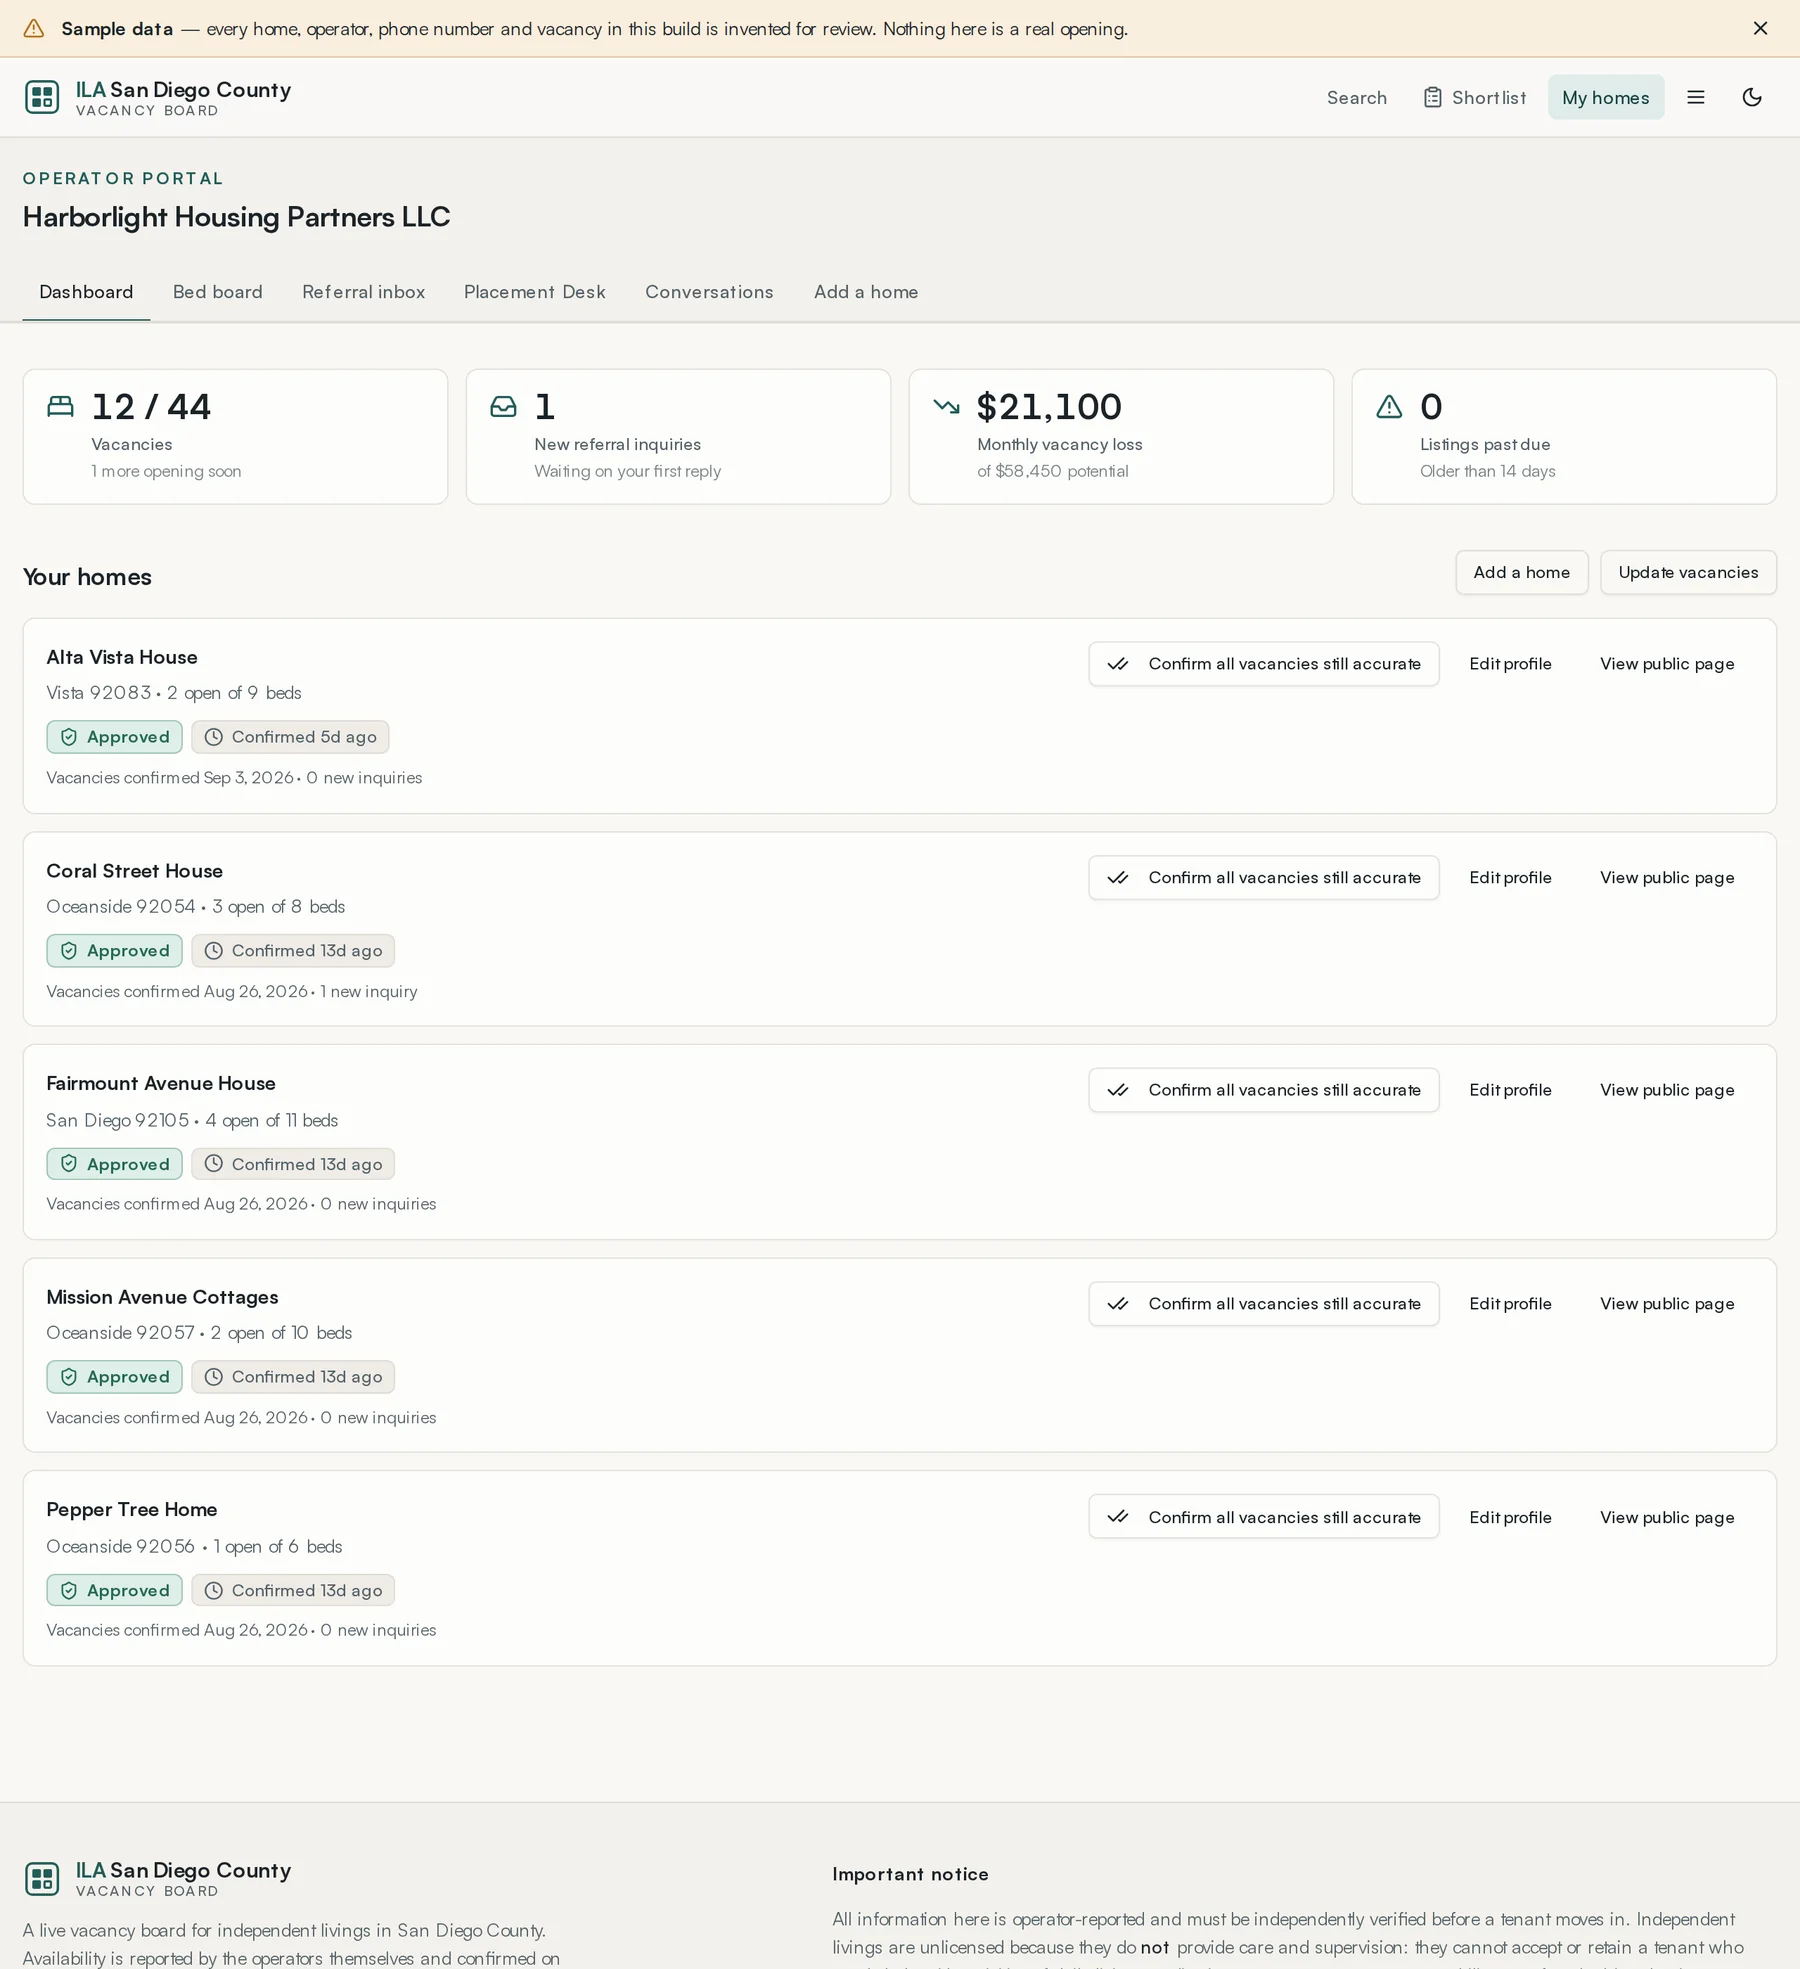Confirm all vacancies for Alta Vista House

tap(1264, 664)
